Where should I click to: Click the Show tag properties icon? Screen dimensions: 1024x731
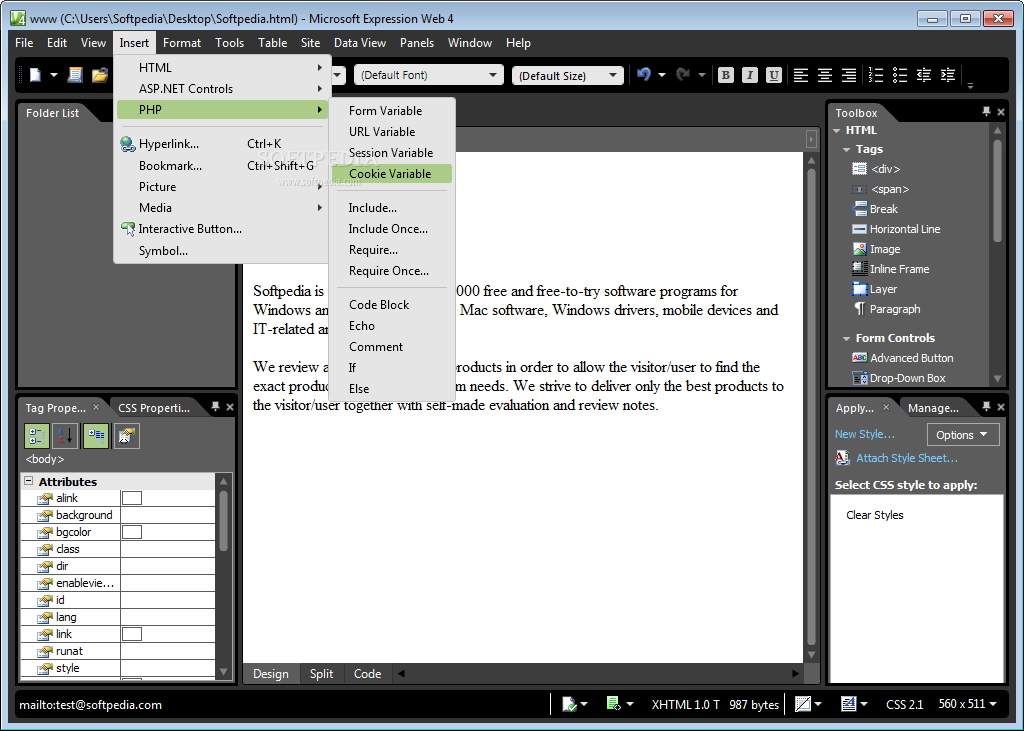[x=126, y=436]
